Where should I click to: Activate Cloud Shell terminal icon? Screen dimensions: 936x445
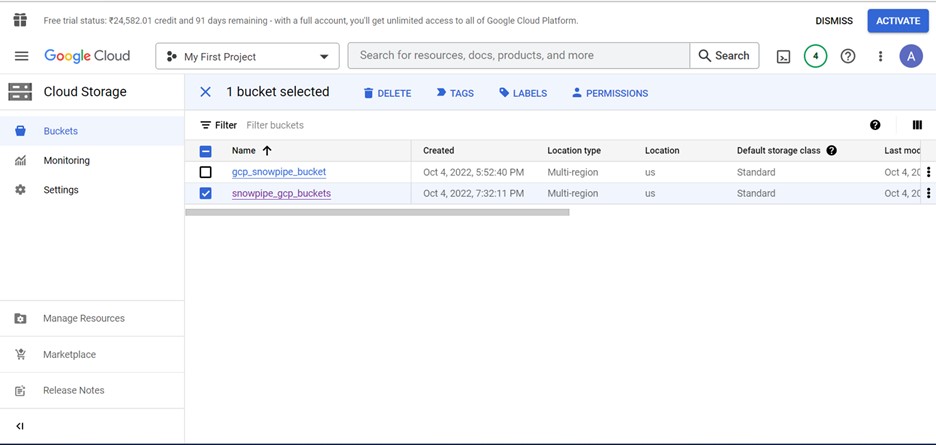click(784, 56)
